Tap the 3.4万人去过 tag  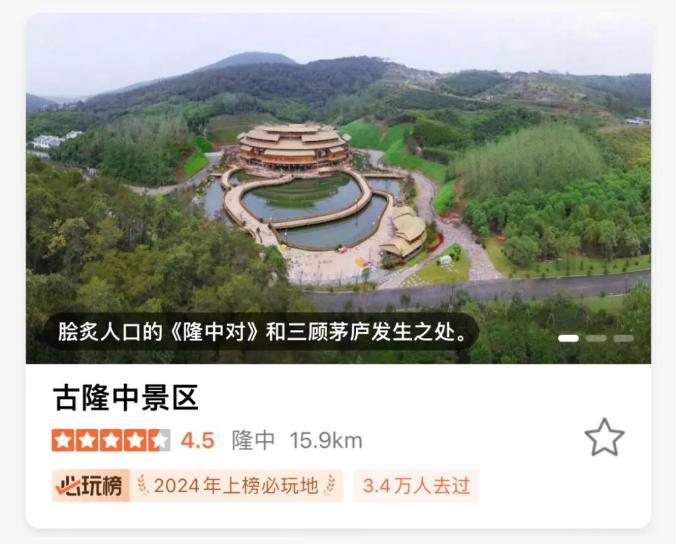(x=416, y=486)
